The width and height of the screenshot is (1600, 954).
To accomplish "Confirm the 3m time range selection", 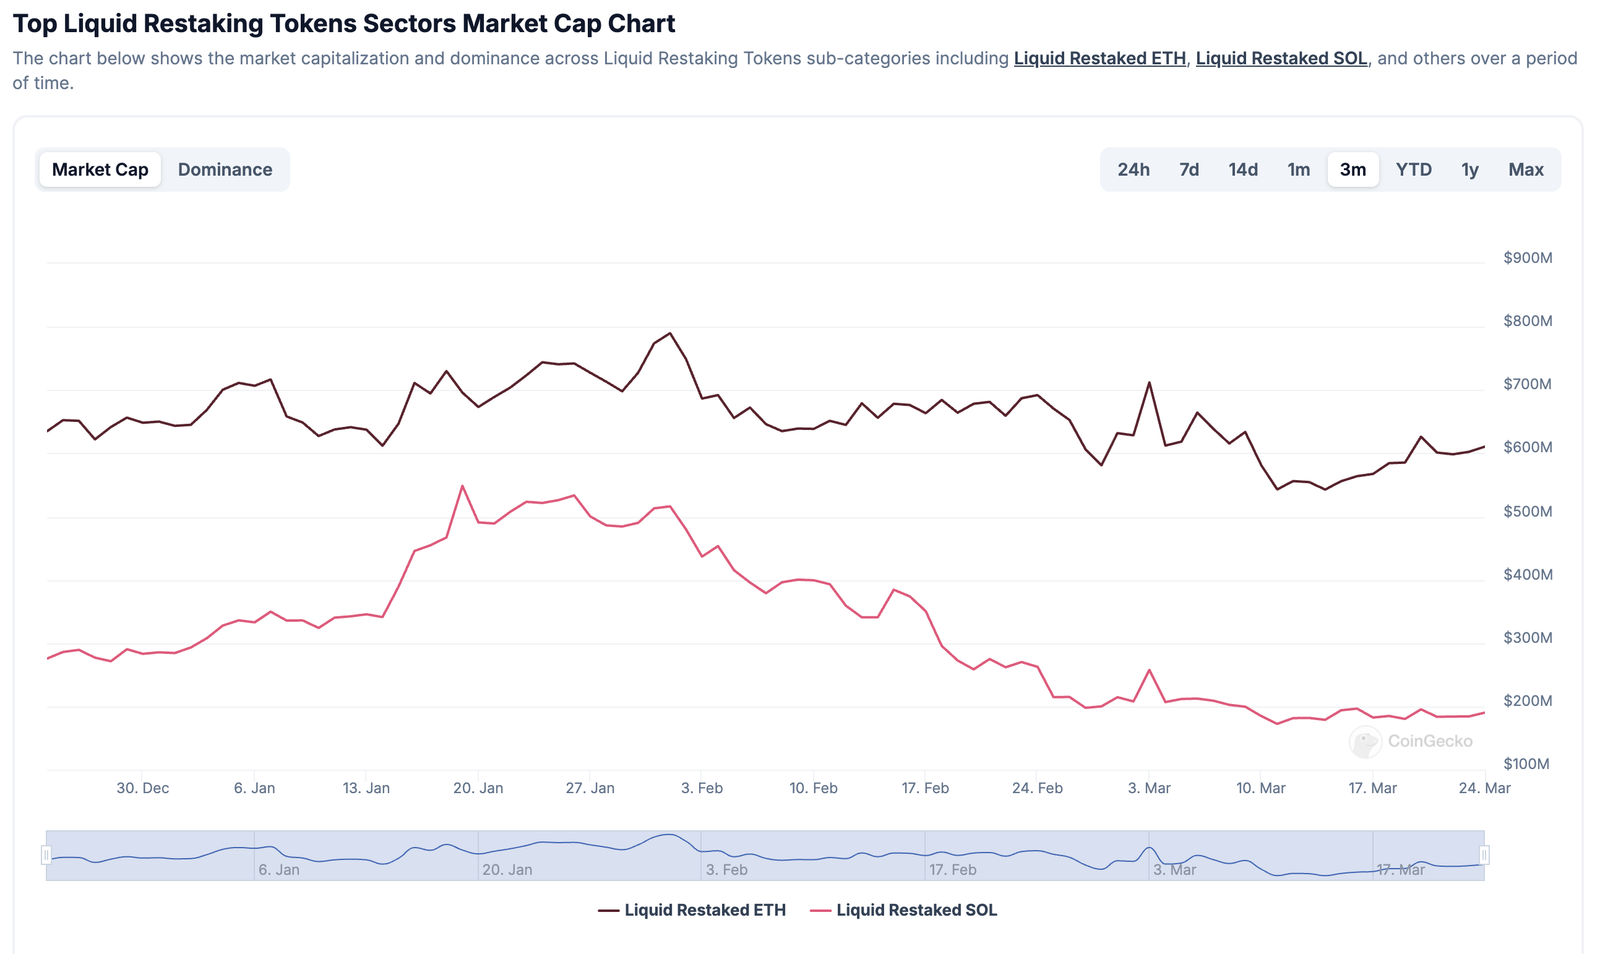I will (x=1352, y=169).
